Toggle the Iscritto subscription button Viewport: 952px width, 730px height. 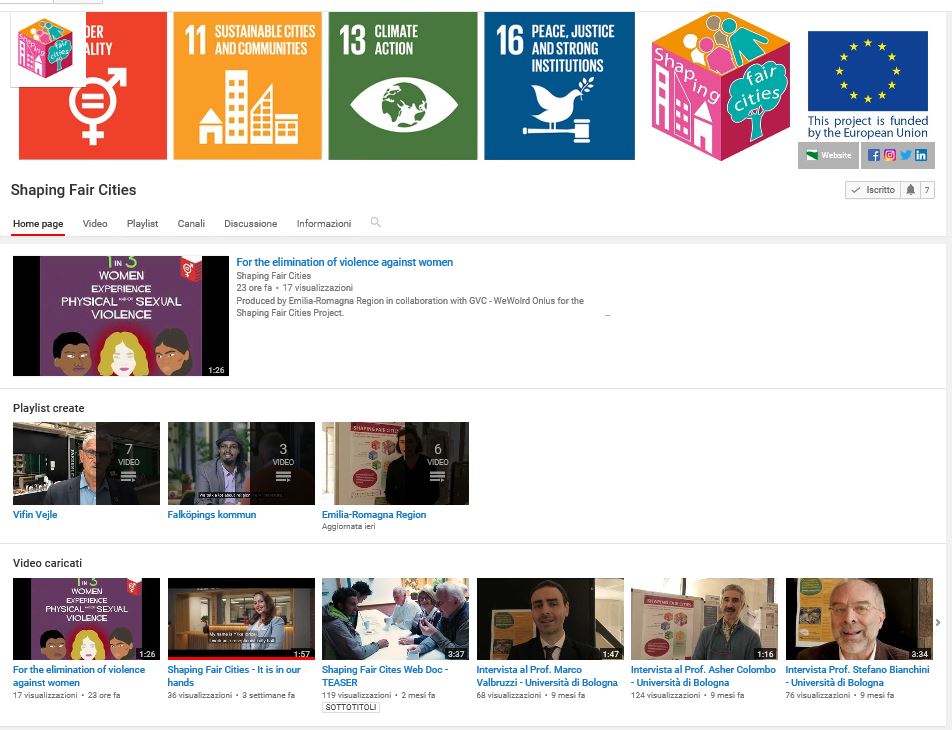[872, 190]
